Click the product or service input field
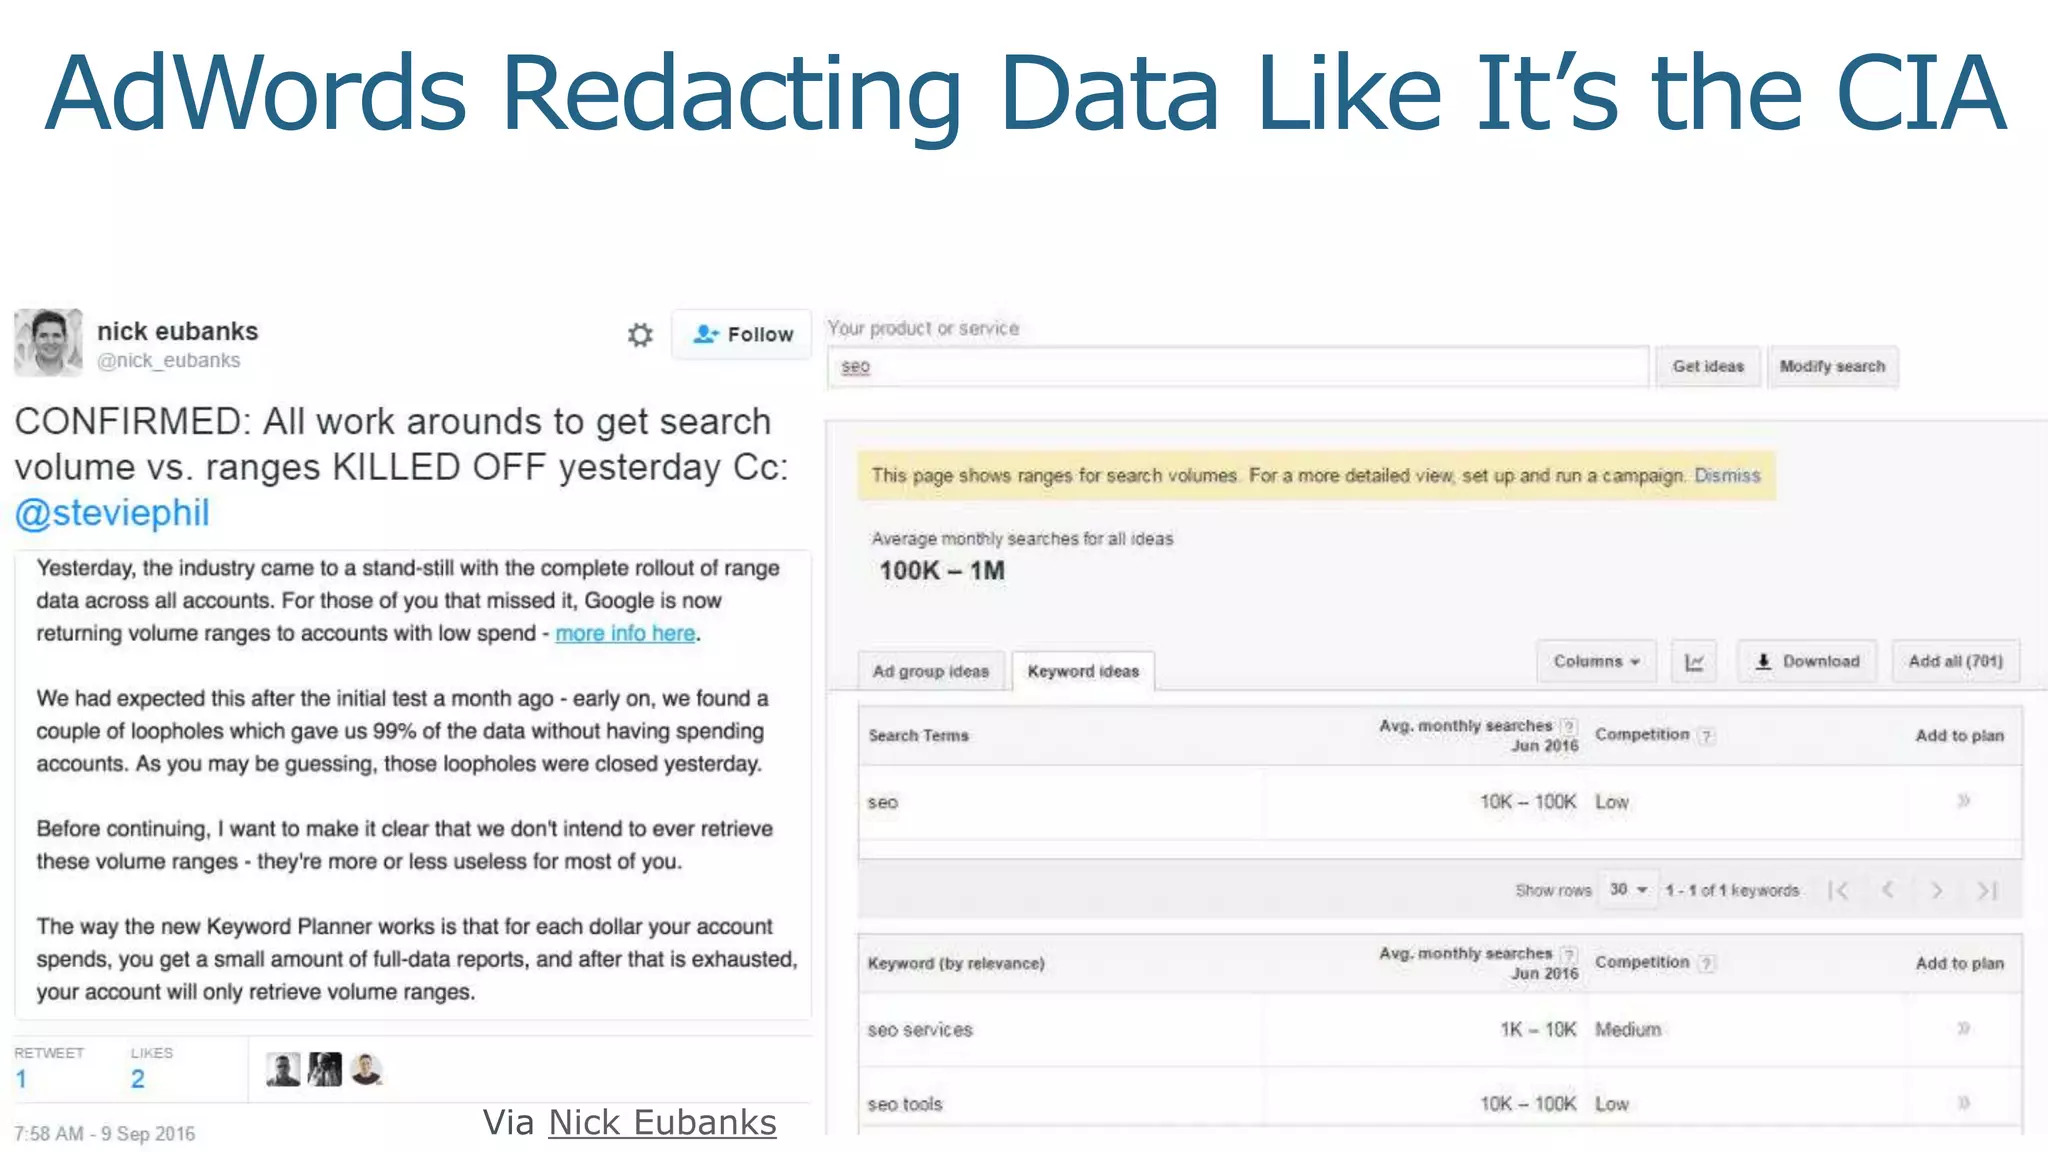 1238,367
